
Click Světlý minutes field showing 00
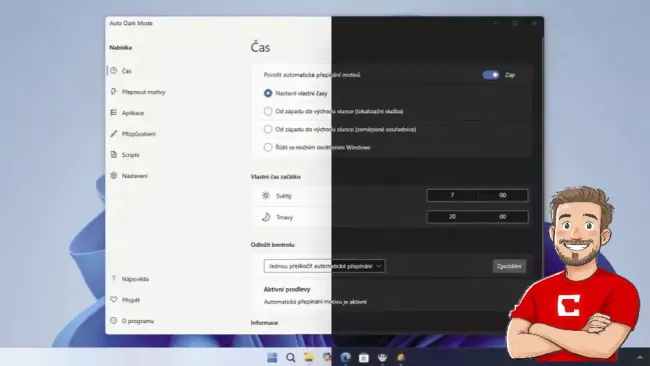[502, 195]
